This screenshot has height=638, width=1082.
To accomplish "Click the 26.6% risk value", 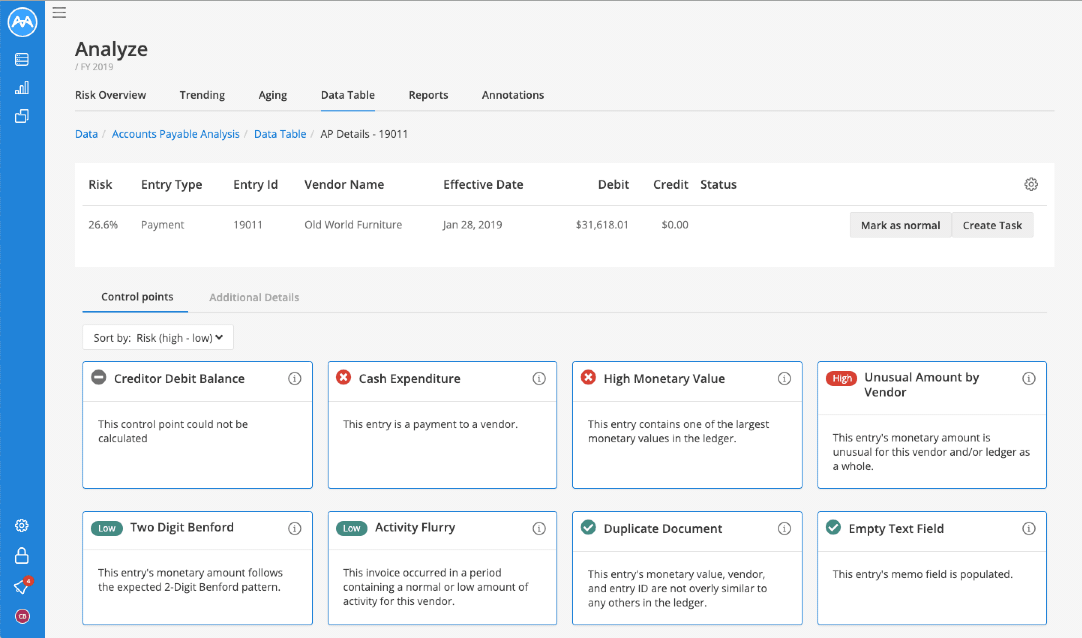I will [x=103, y=225].
